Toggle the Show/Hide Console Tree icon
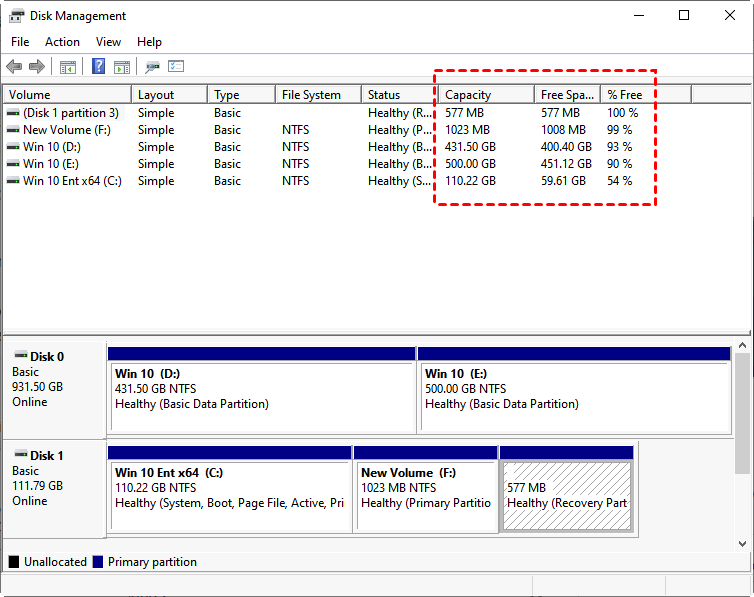The width and height of the screenshot is (754, 597). coord(68,67)
